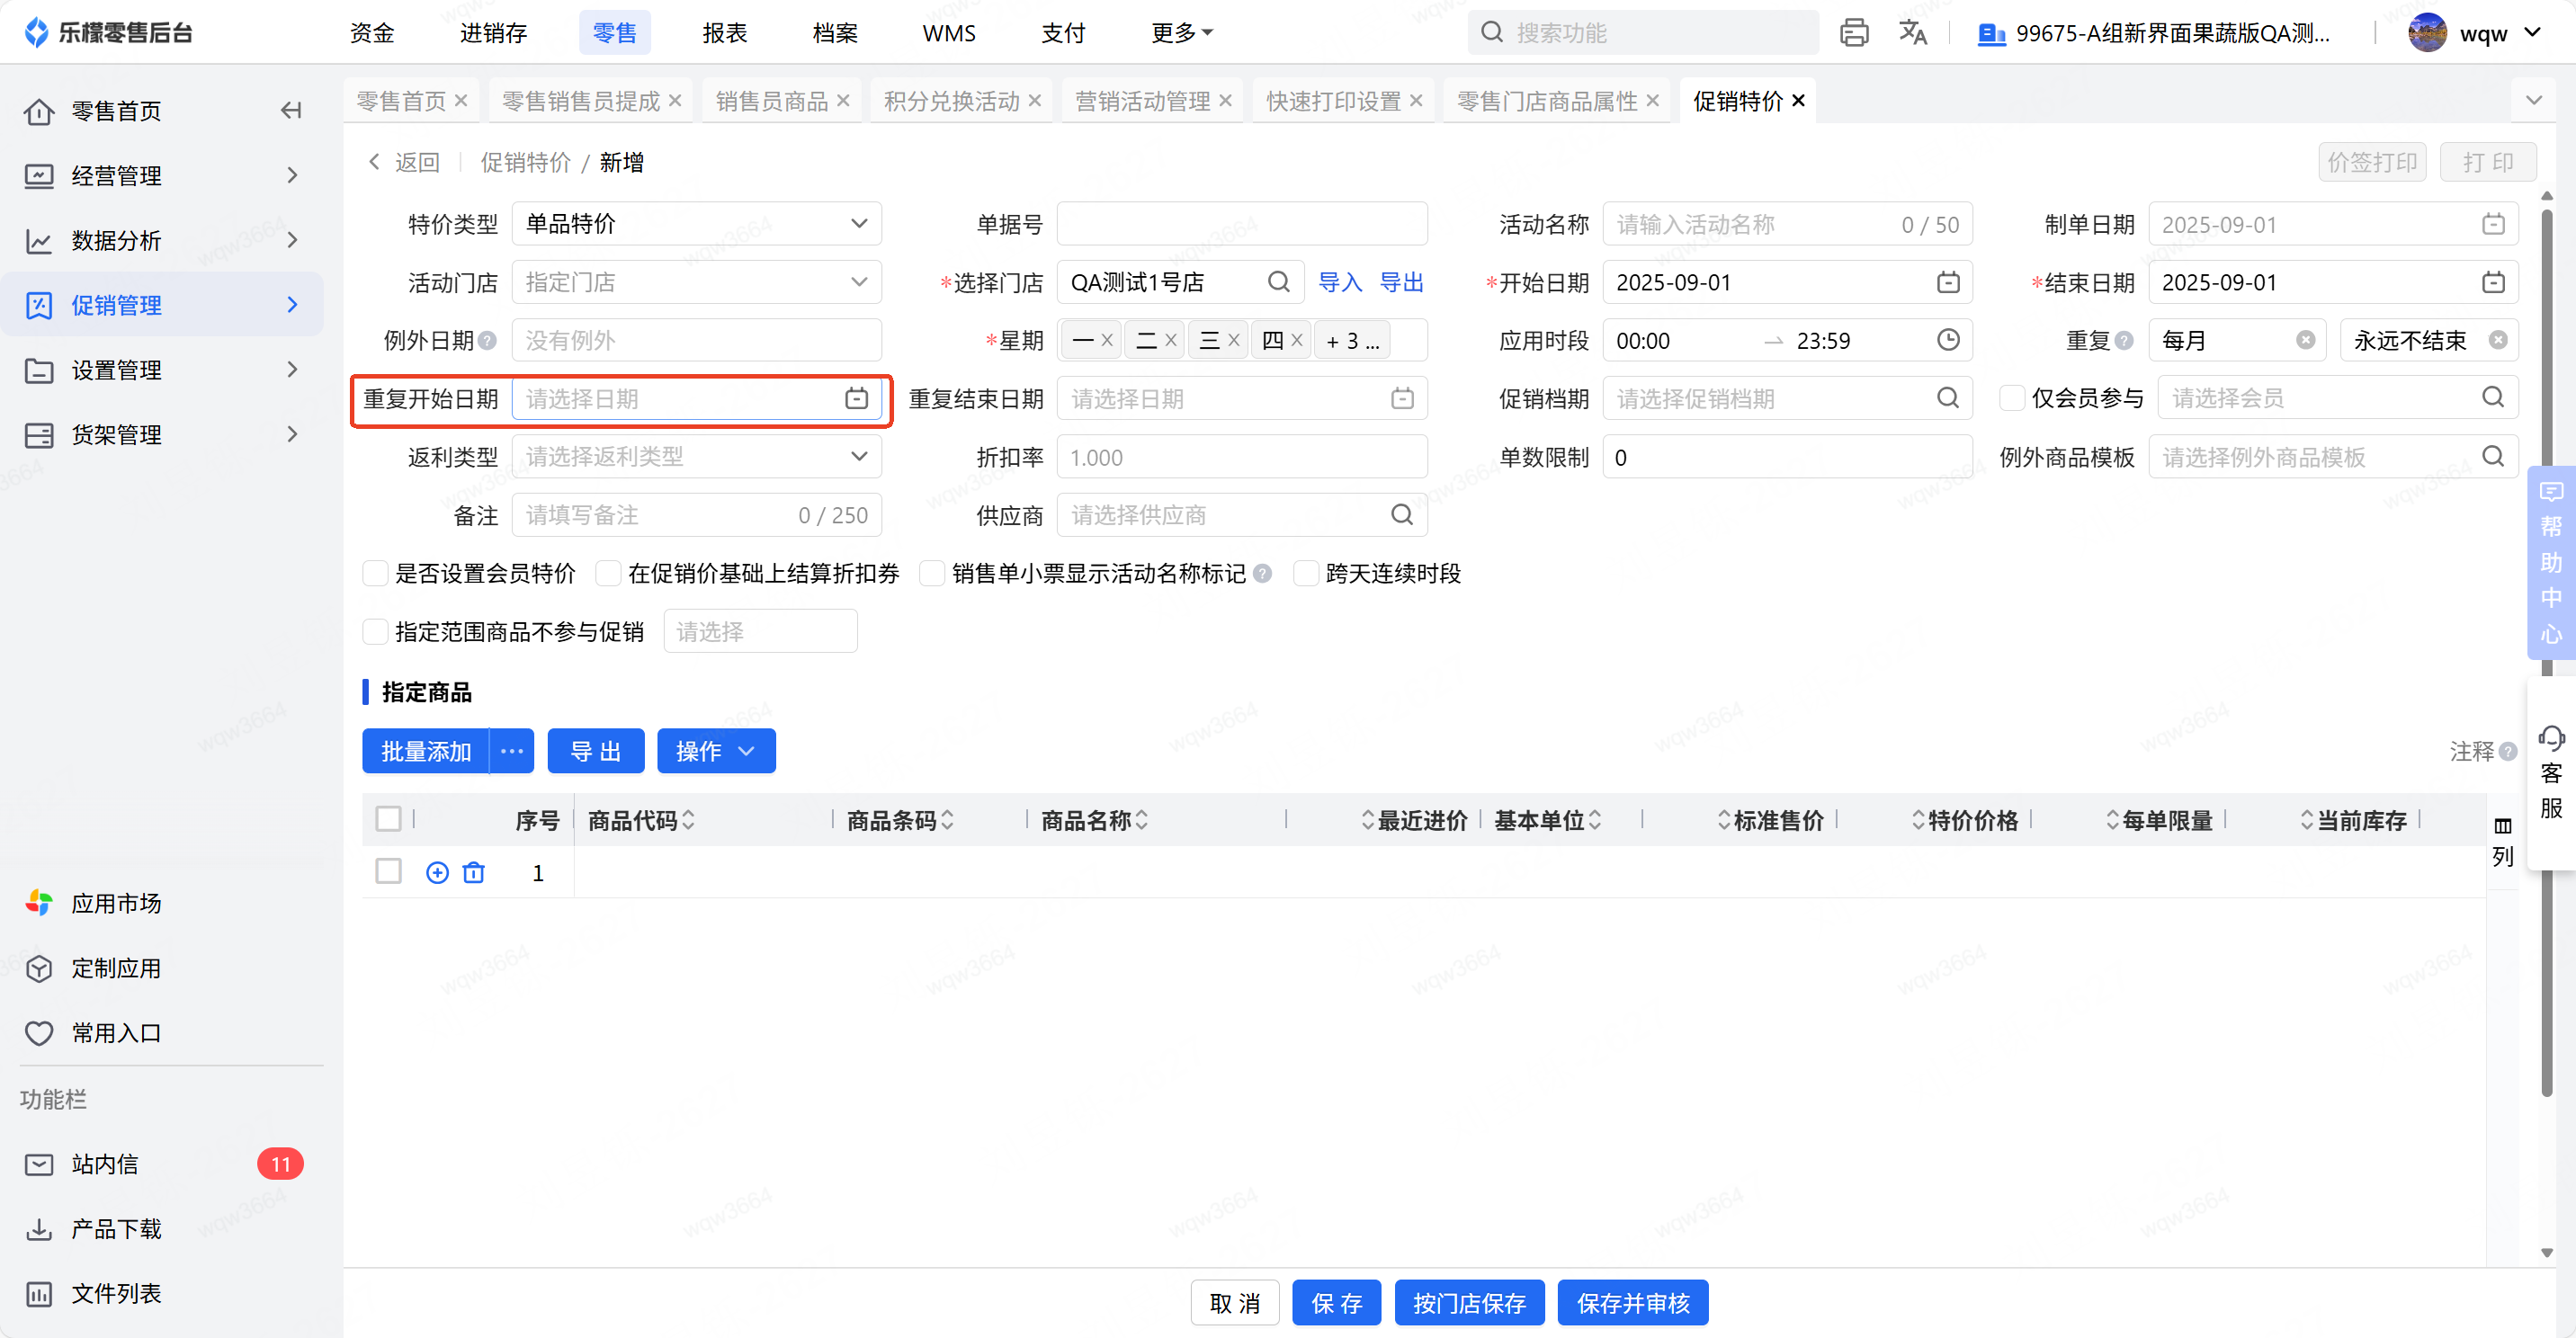Click 备注 input field
Image resolution: width=2576 pixels, height=1338 pixels.
pyautogui.click(x=697, y=515)
